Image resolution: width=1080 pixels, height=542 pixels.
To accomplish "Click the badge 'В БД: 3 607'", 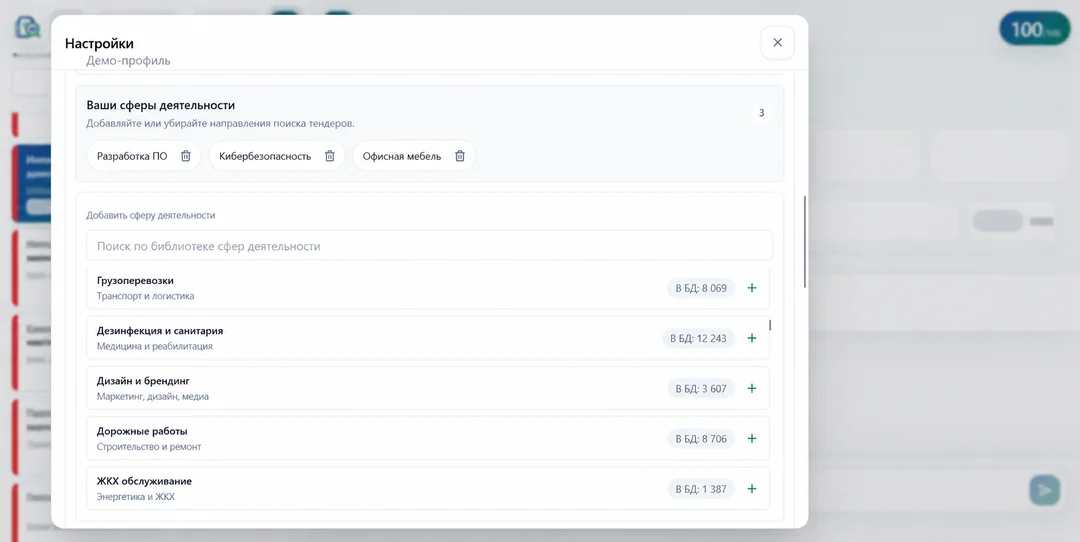I will (x=701, y=388).
